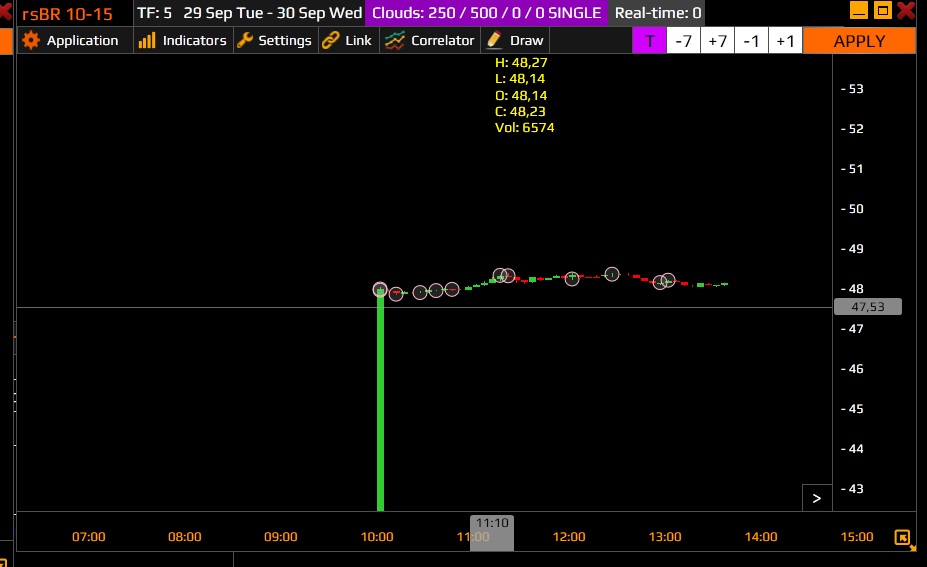This screenshot has width=927, height=567.
Task: Click the chain Link icon
Action: [330, 40]
